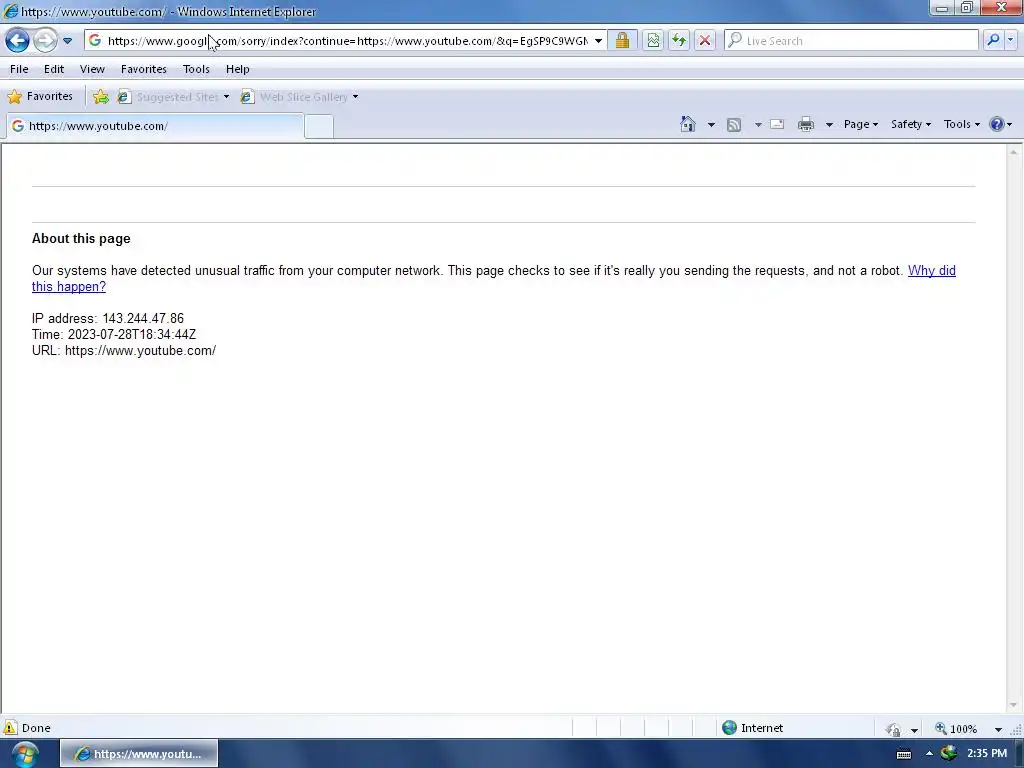Click the status bar warning icon
Viewport: 1024px width, 768px height.
(10, 728)
